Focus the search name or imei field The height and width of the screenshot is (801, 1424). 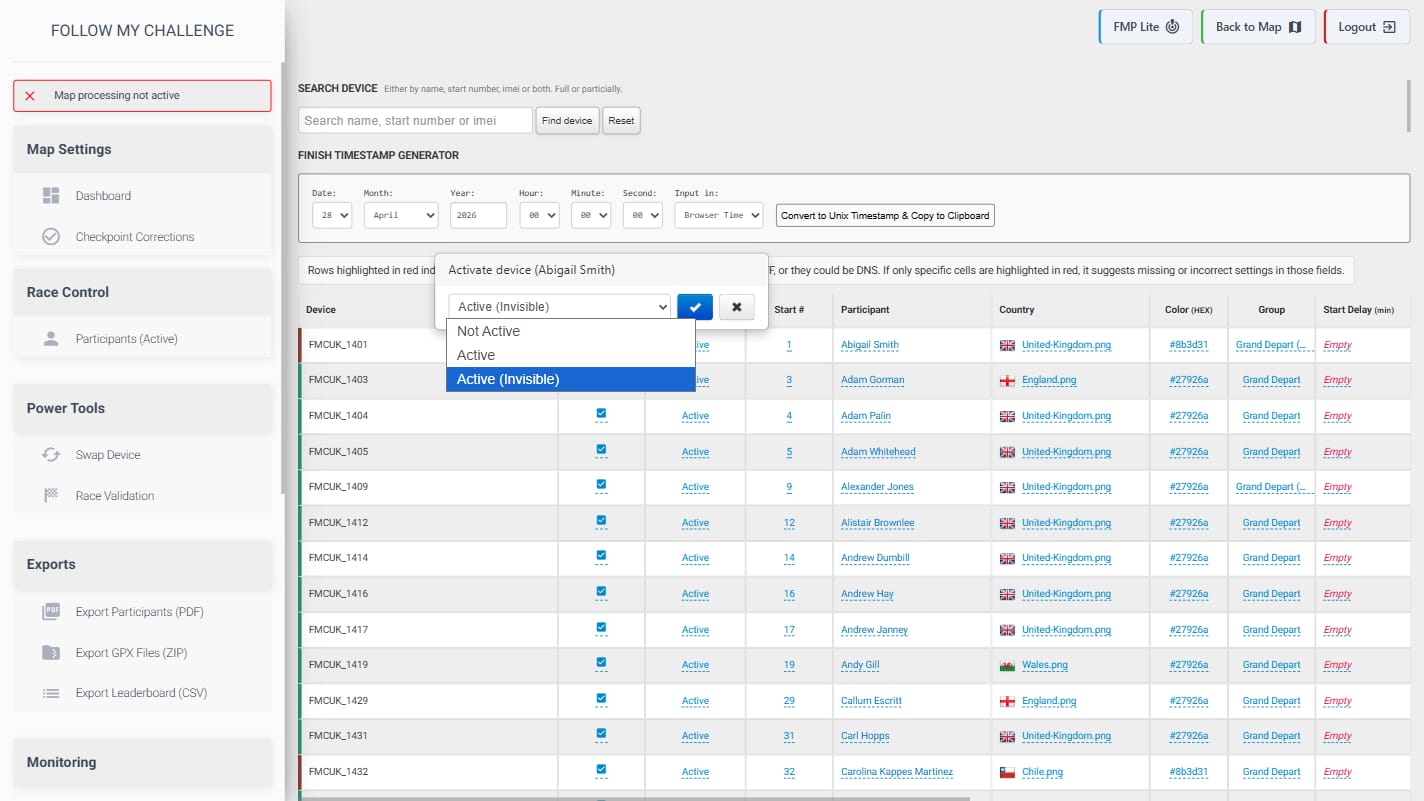tap(415, 121)
